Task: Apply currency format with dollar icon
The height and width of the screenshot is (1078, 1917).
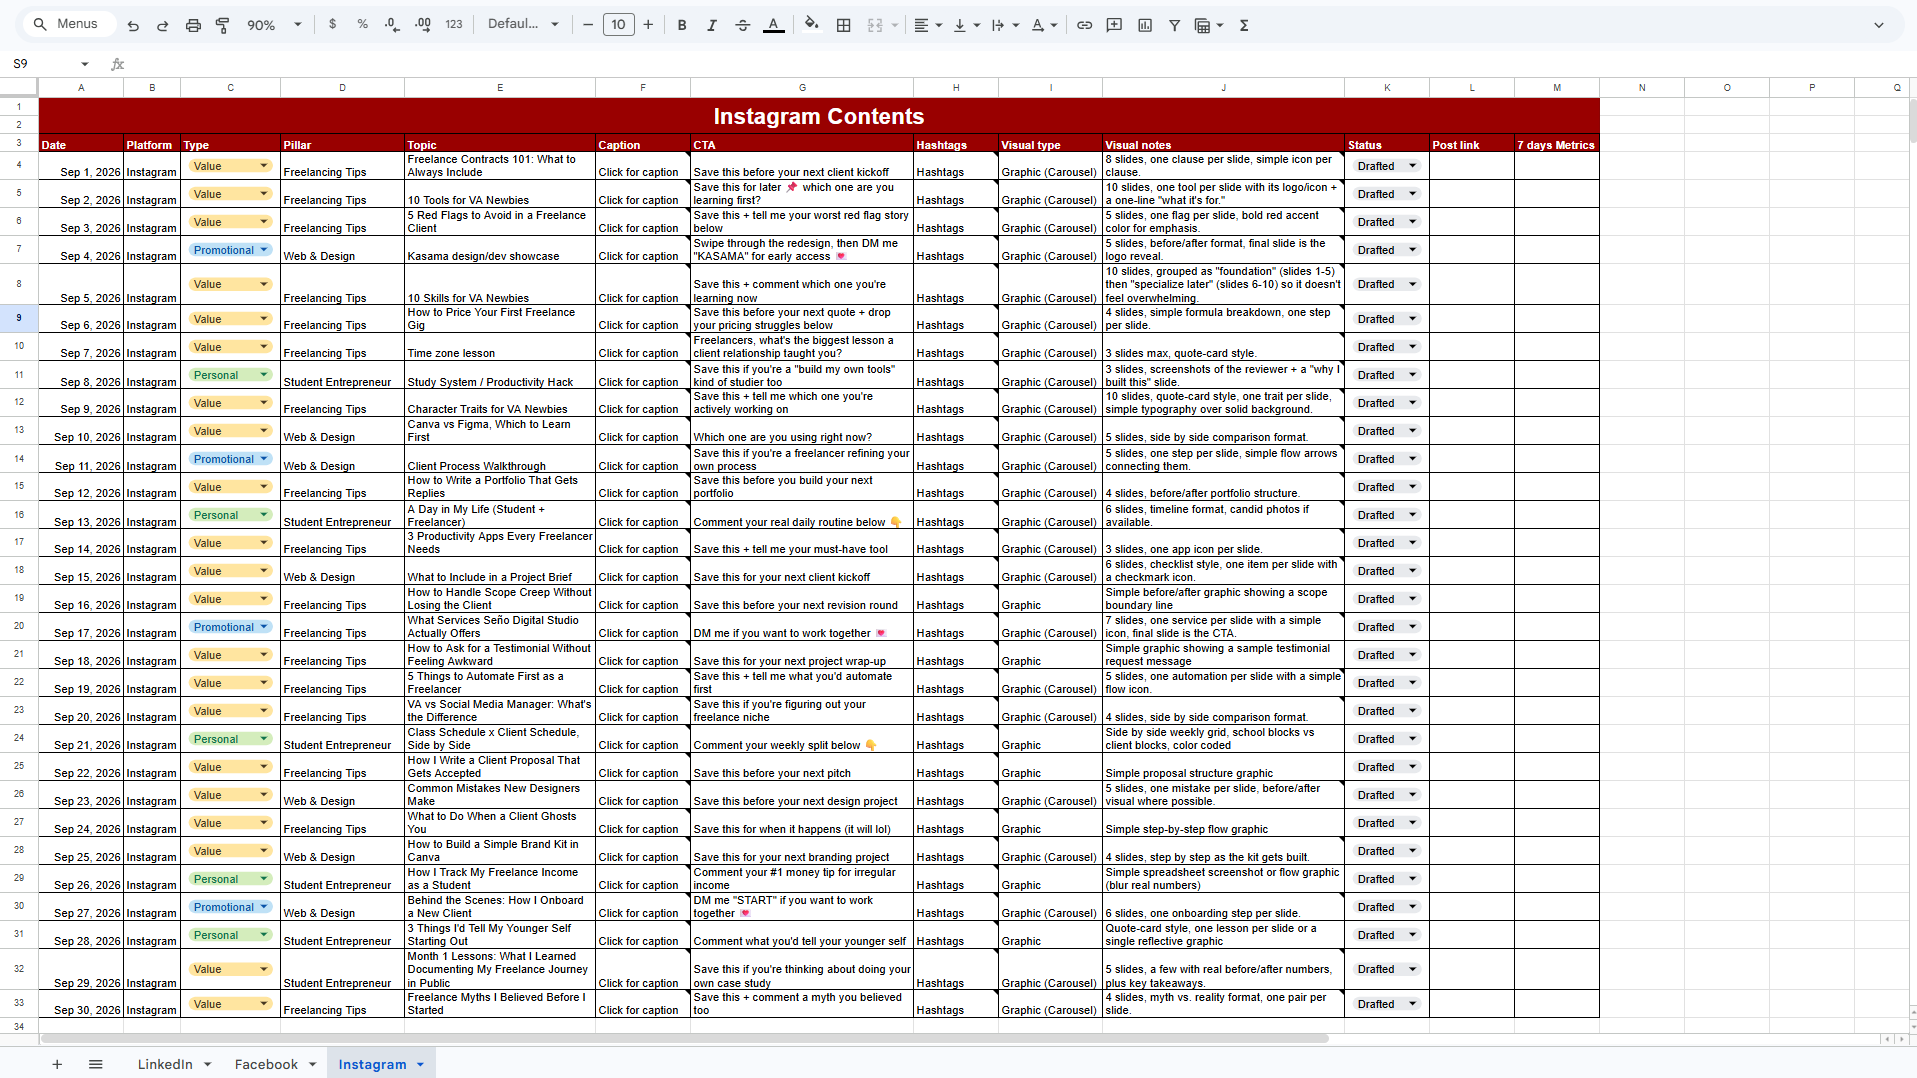Action: [332, 25]
